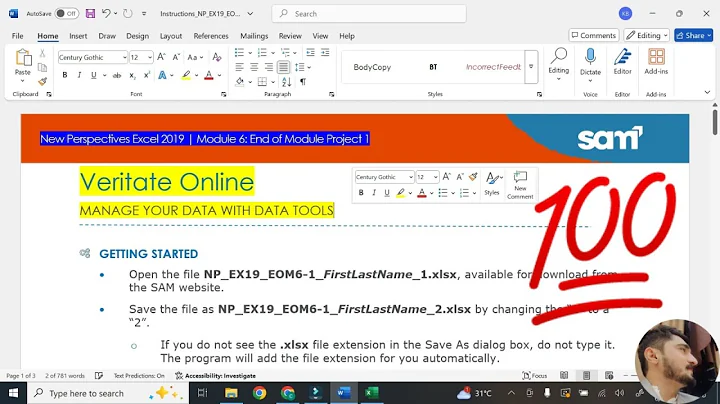Redo with the title bar arrow
Viewport: 720px width, 404px height.
[128, 13]
